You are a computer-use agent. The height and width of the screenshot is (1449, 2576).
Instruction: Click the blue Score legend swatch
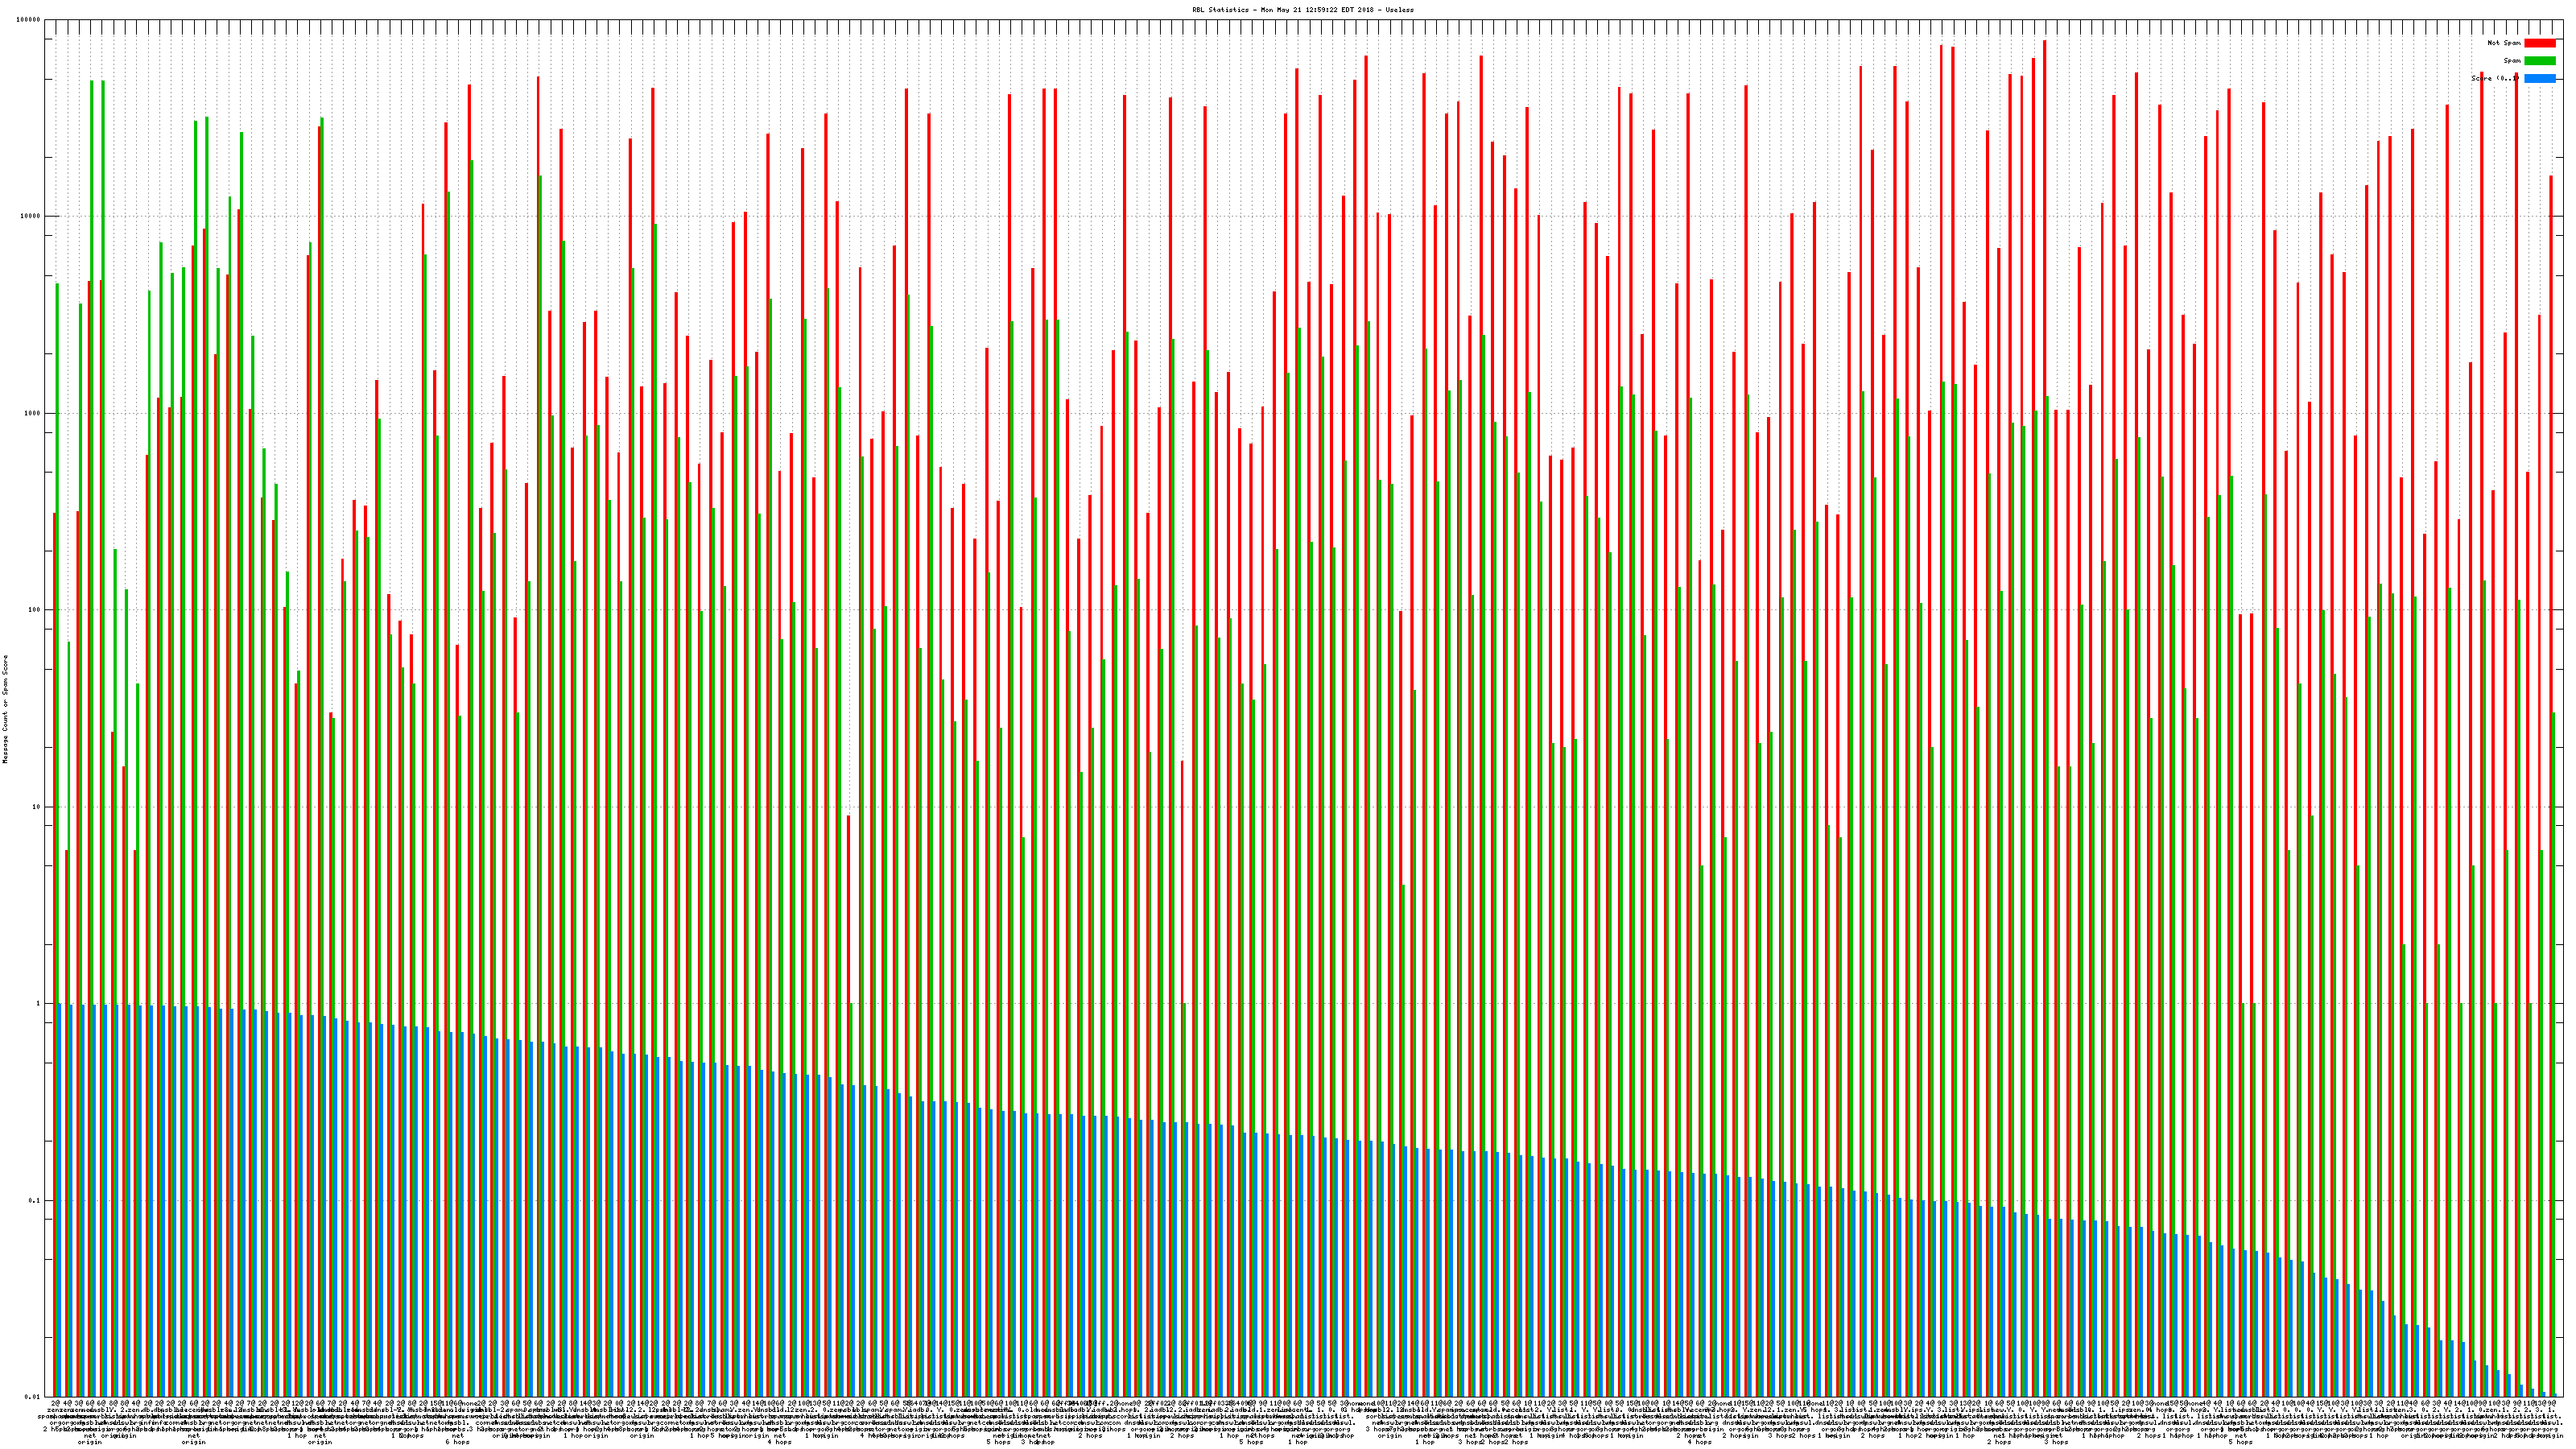click(x=2539, y=78)
